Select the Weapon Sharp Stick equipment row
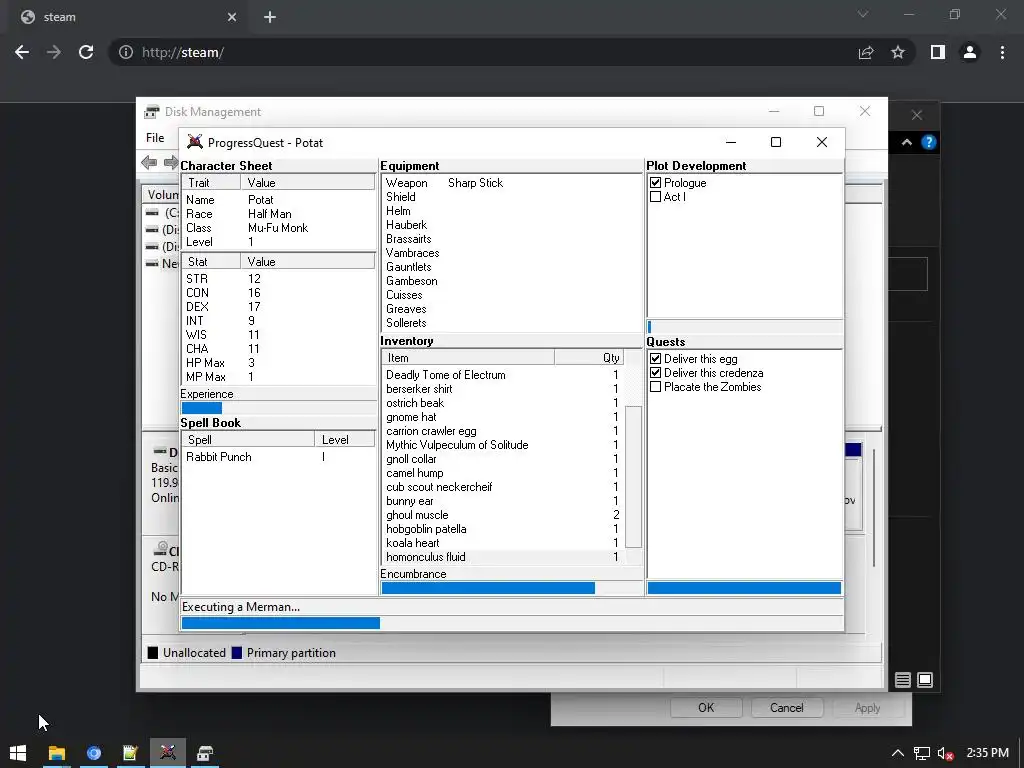 [x=511, y=183]
